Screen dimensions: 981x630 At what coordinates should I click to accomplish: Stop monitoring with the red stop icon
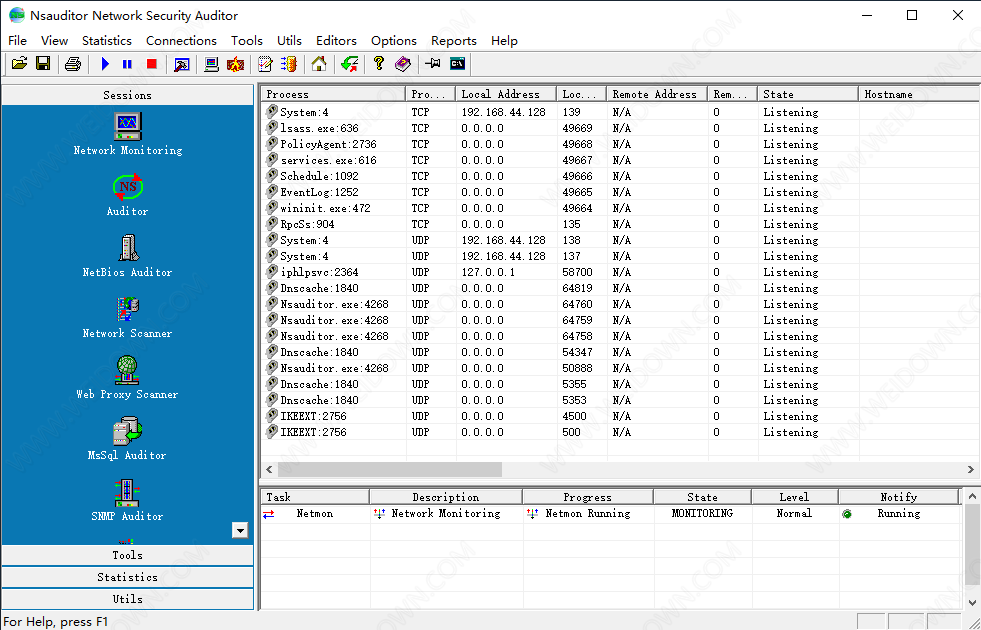coord(151,64)
